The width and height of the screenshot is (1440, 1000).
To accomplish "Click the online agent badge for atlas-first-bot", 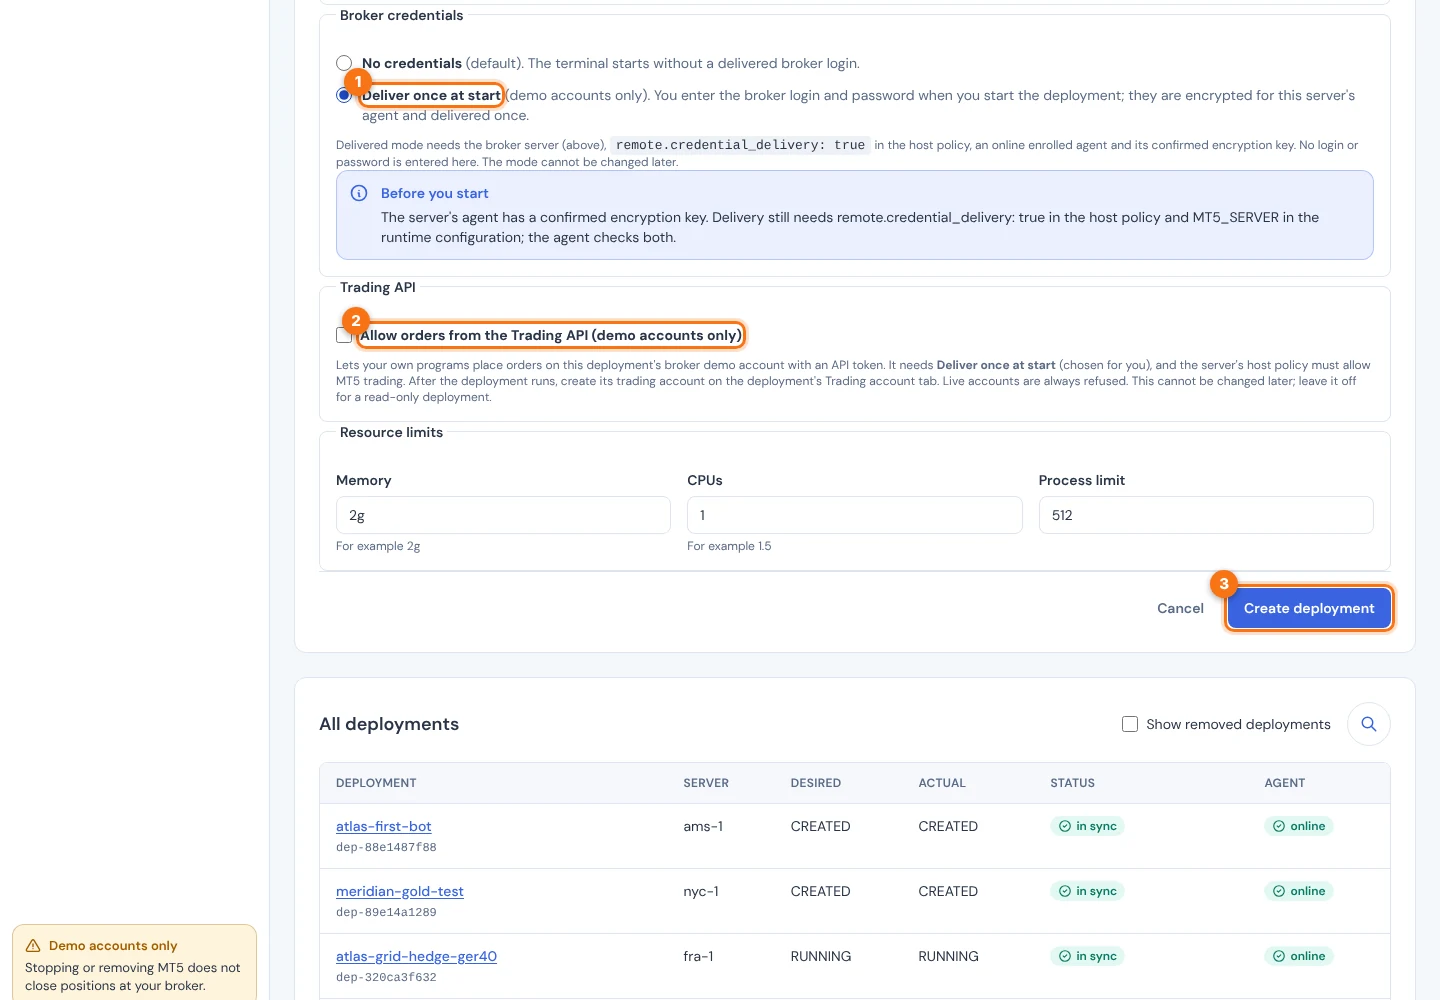I will click(x=1299, y=826).
